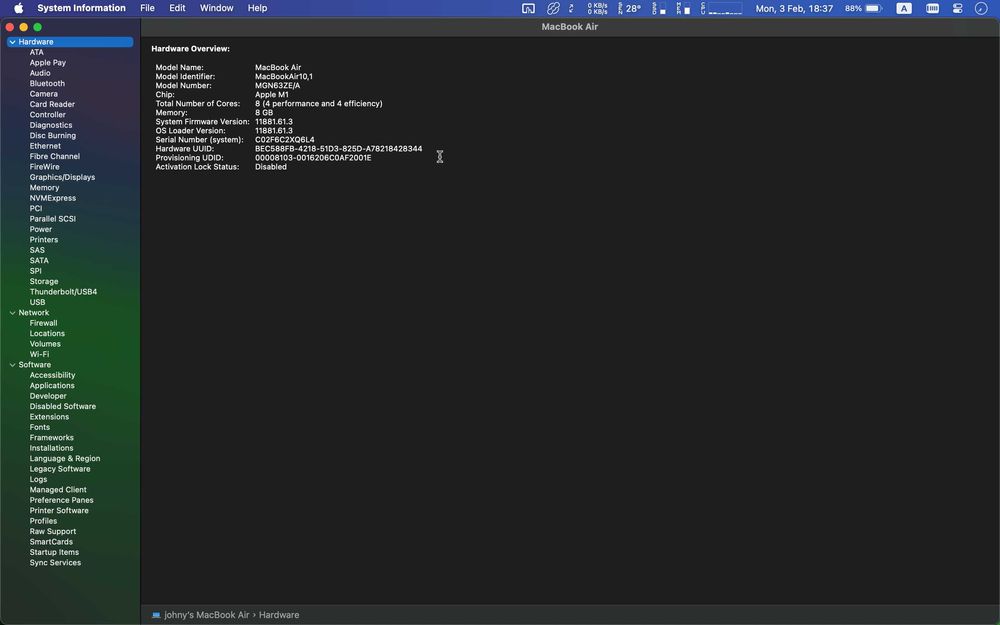Viewport: 1000px width, 625px height.
Task: Click the laptop icon in path bar
Action: click(156, 615)
